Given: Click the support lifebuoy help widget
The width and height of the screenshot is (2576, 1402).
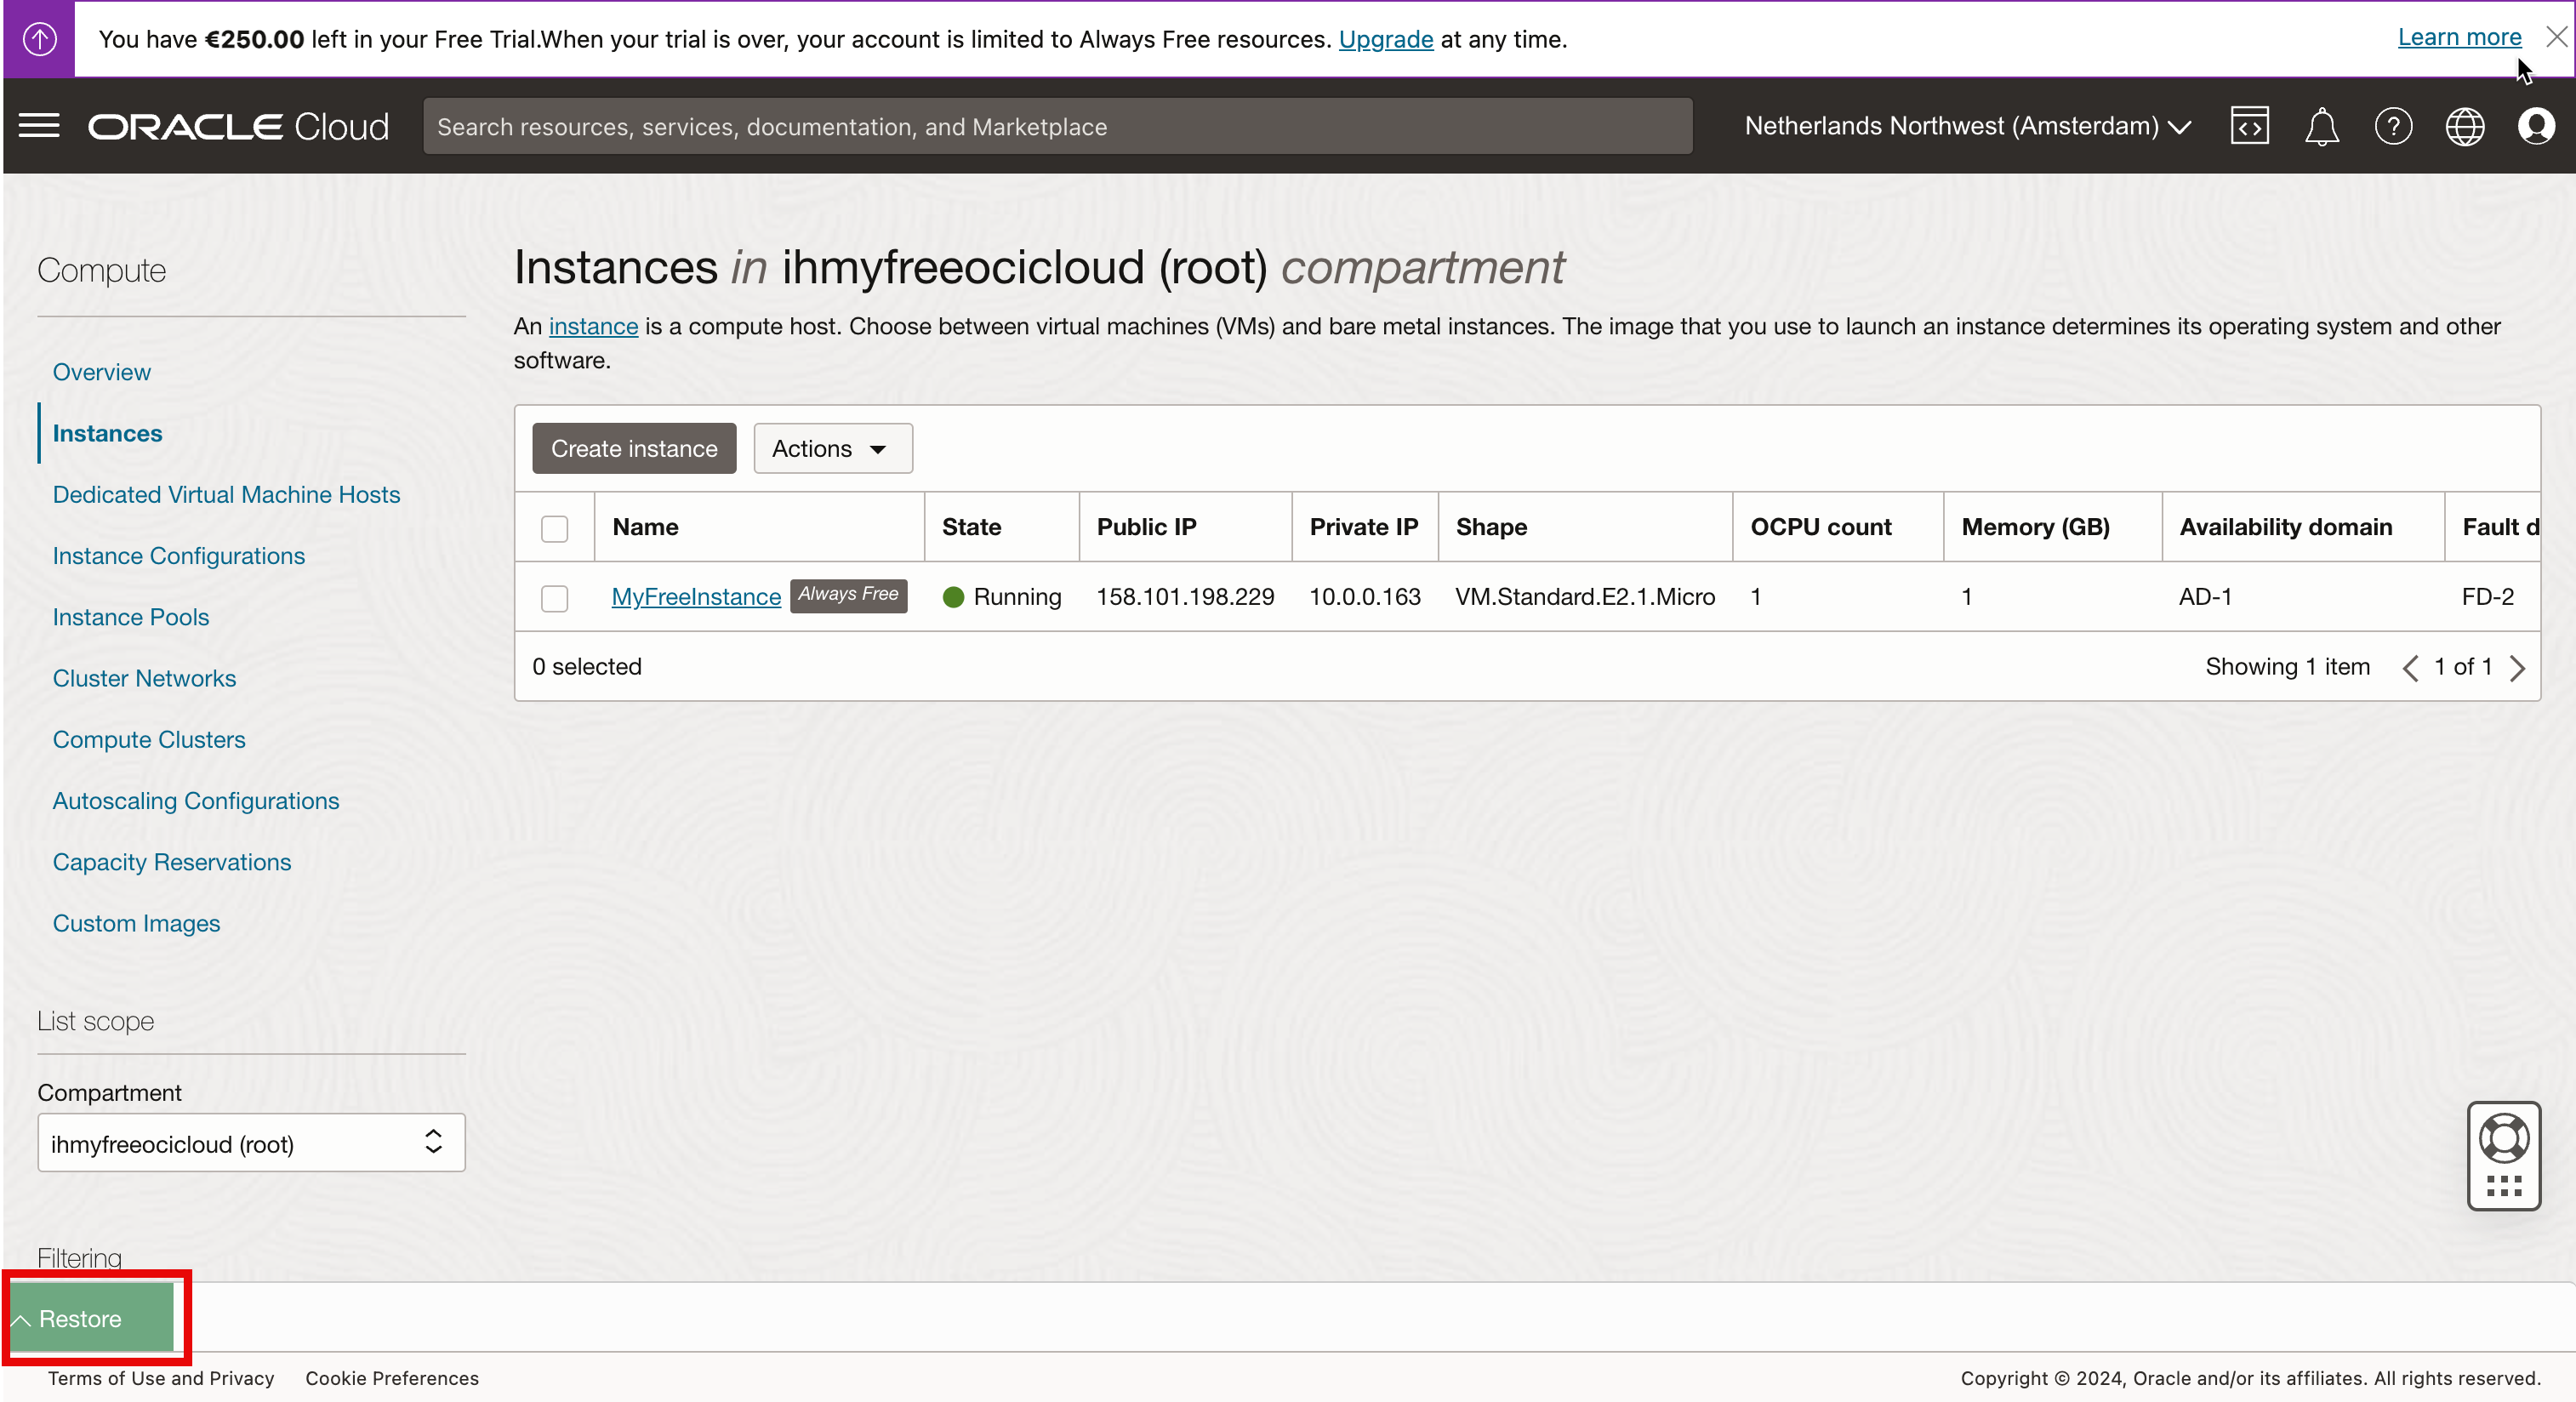Looking at the screenshot, I should tap(2503, 1139).
